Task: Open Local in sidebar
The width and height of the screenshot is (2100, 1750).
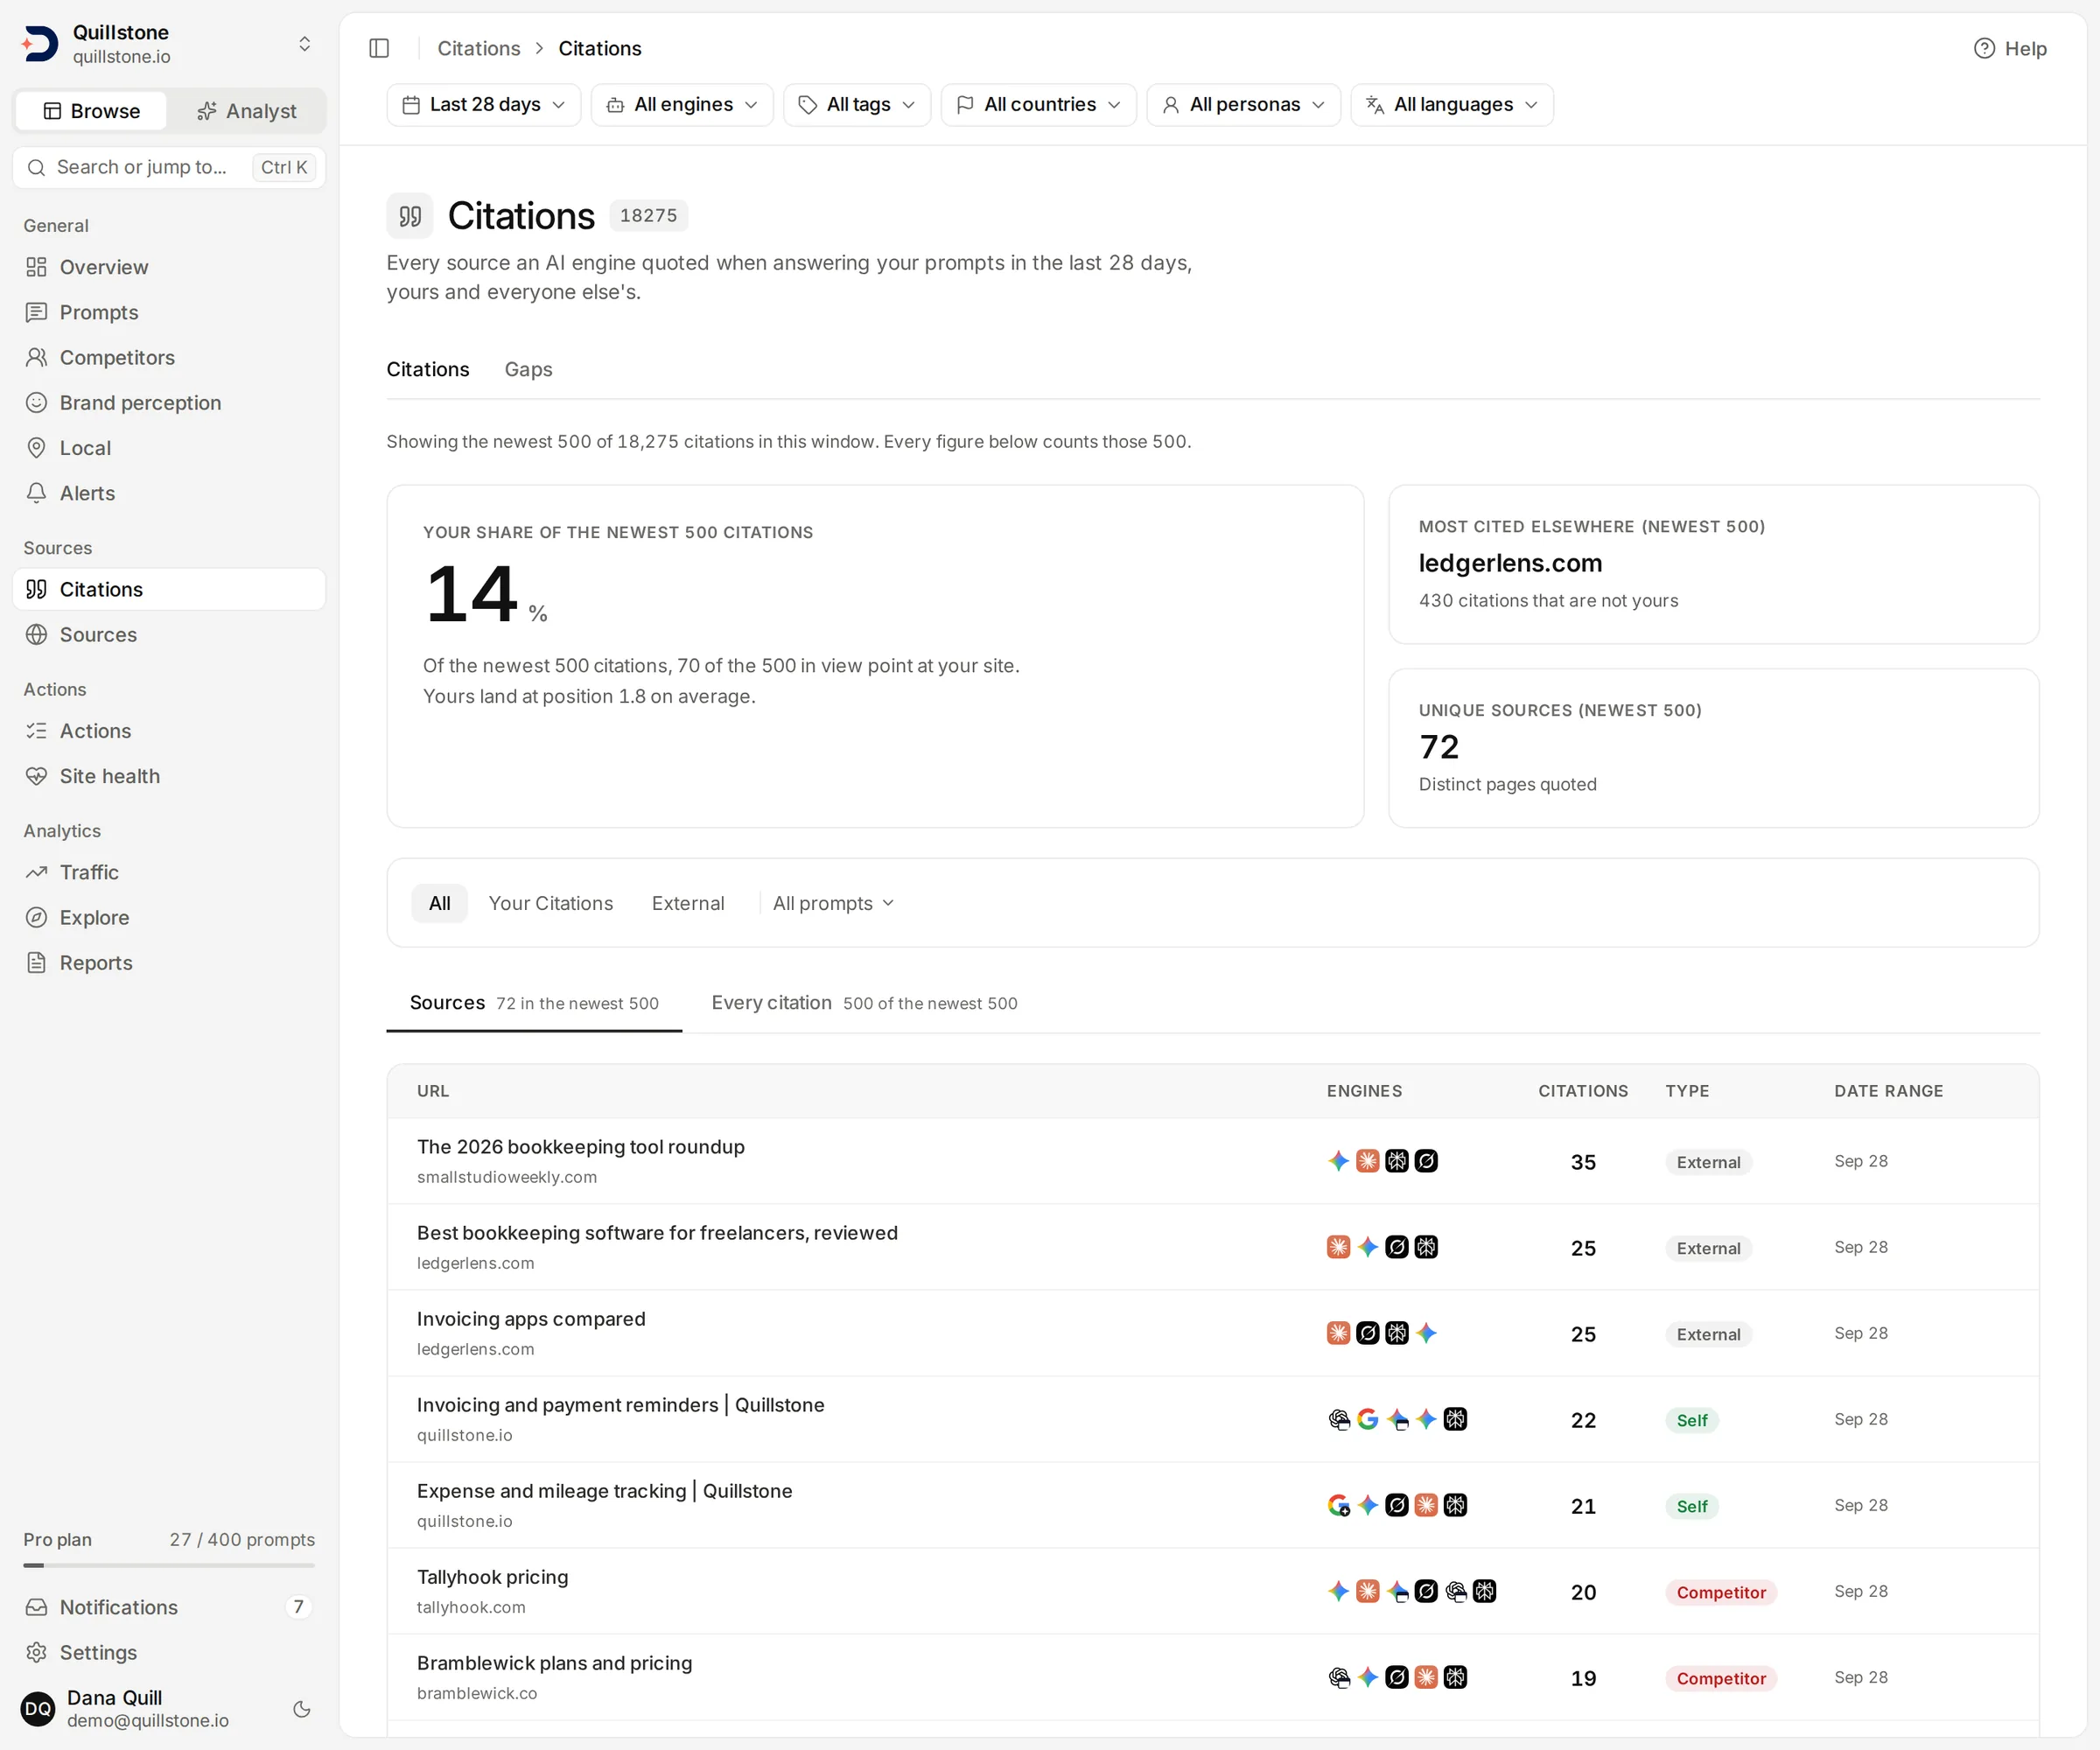Action: click(x=169, y=448)
